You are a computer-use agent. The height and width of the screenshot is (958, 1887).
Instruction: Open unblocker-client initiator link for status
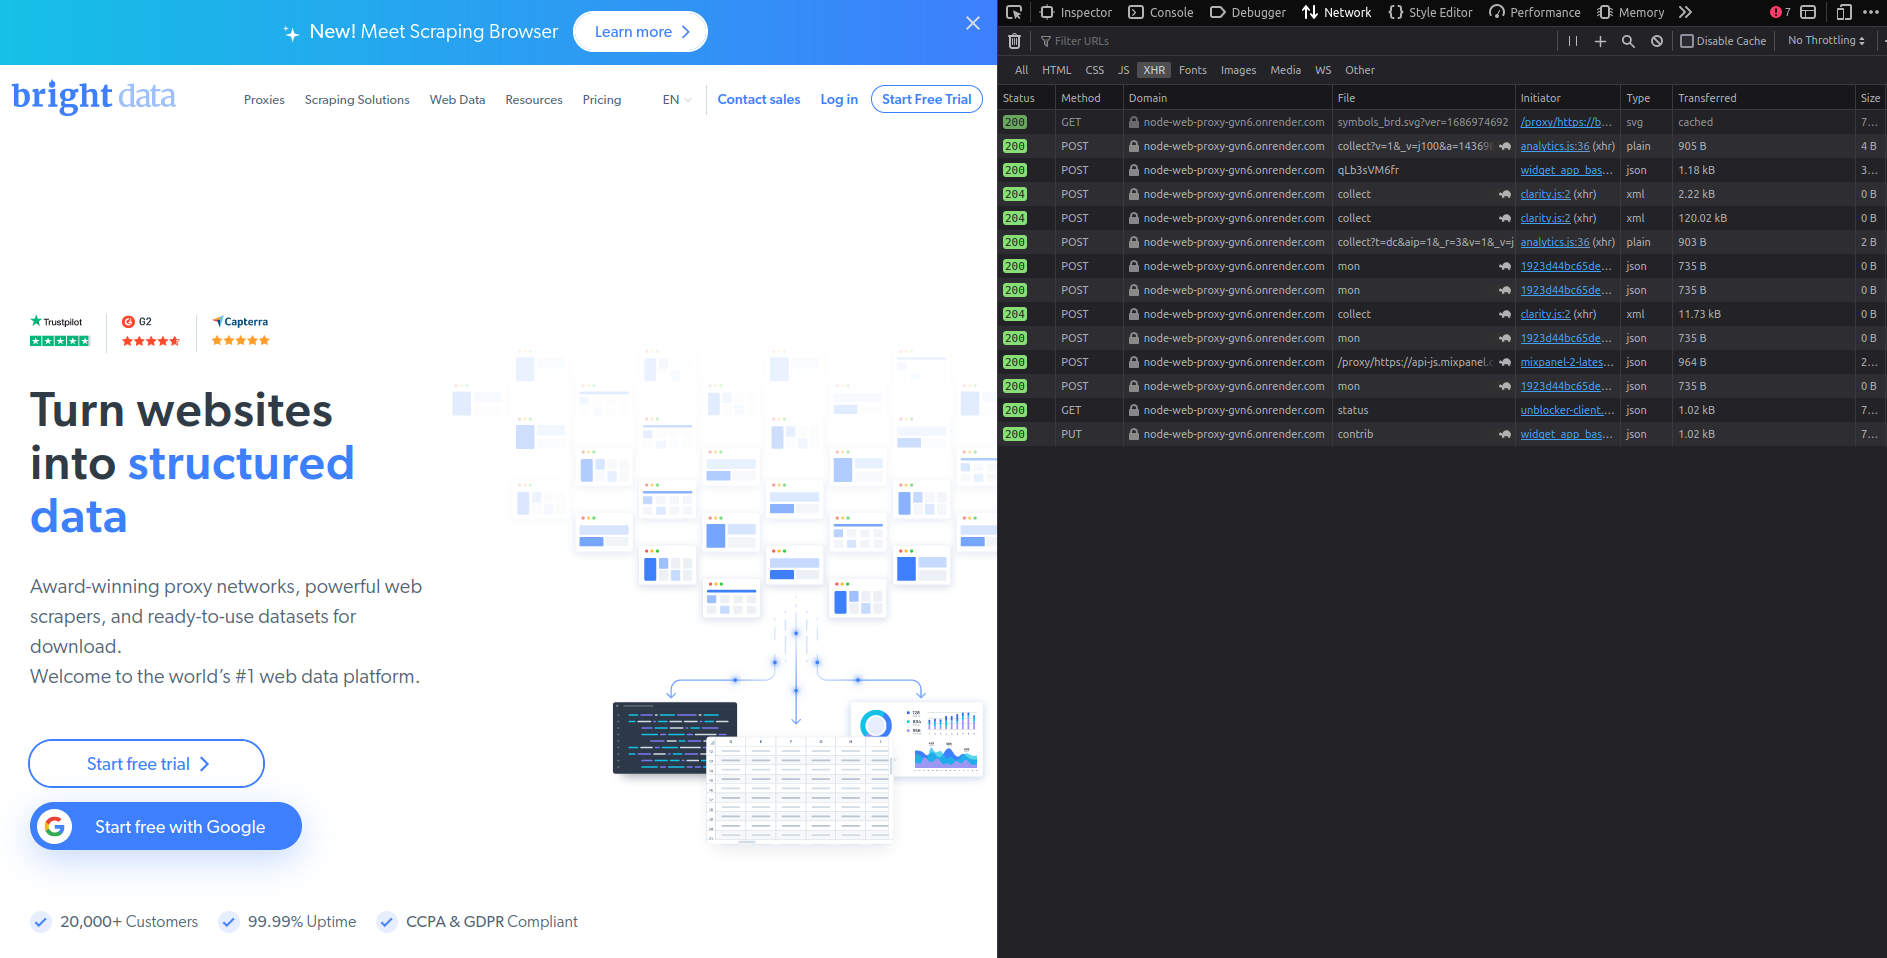(1566, 410)
